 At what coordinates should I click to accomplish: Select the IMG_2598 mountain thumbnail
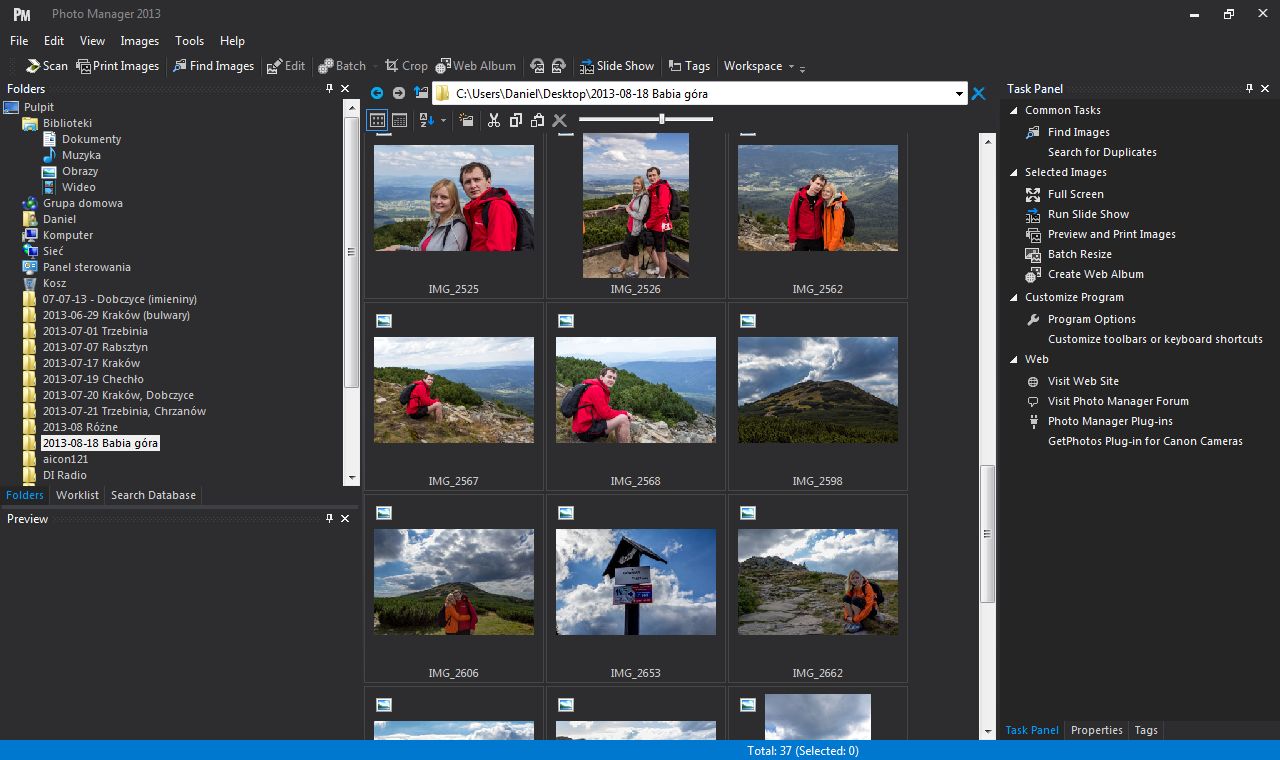pyautogui.click(x=817, y=390)
